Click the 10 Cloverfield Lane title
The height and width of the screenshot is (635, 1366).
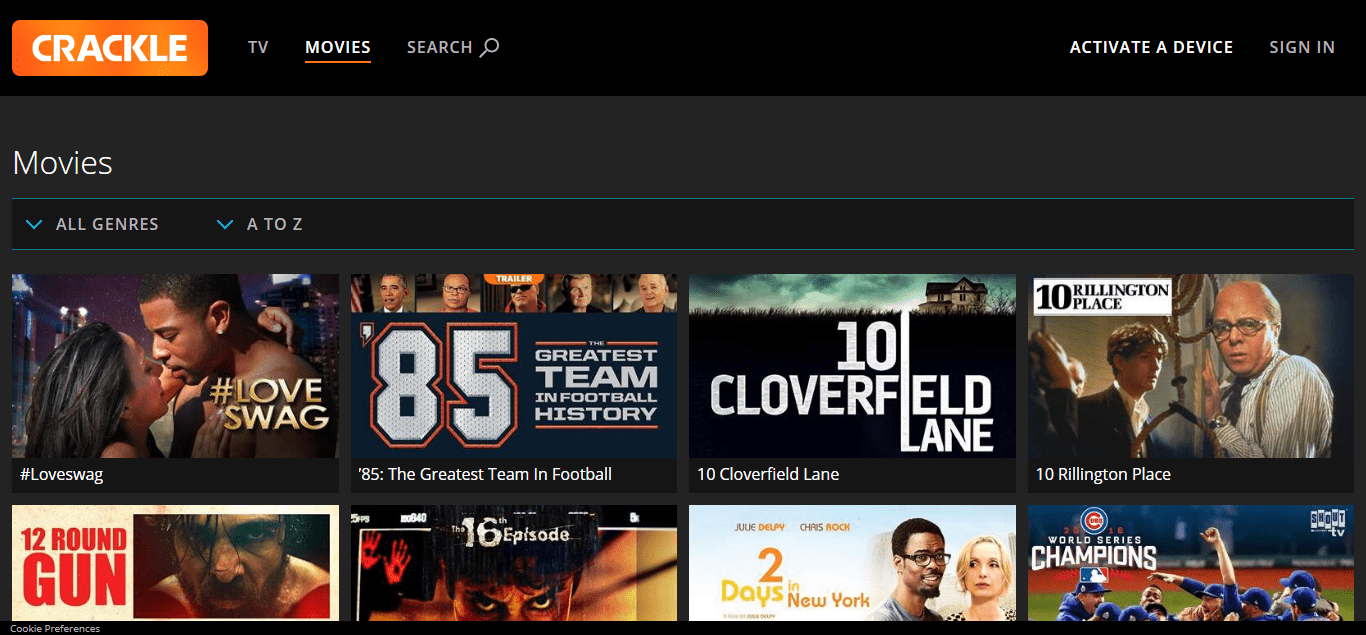point(768,474)
